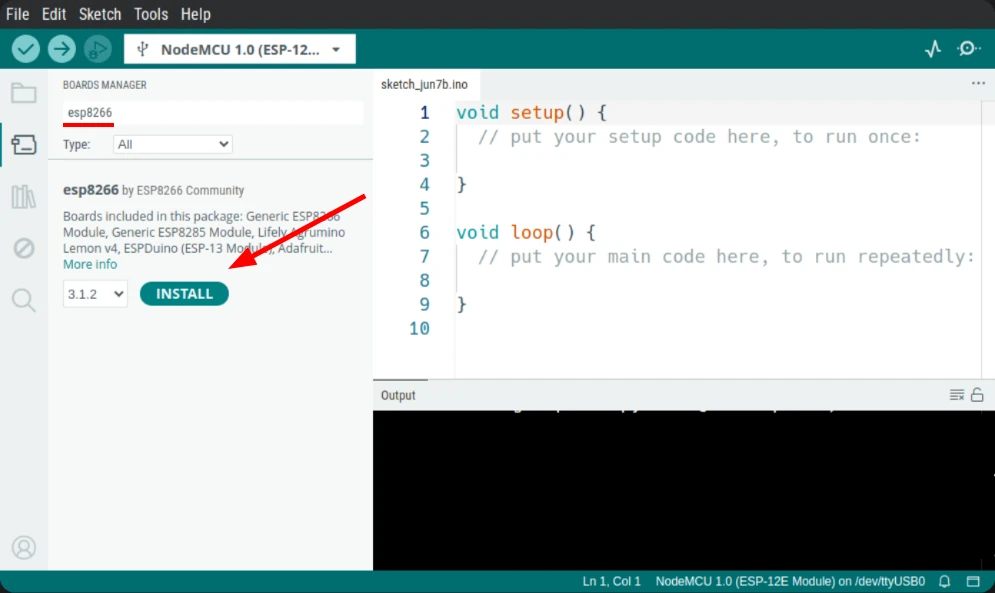This screenshot has width=995, height=593.
Task: Open the Debug sidebar icon
Action: coord(23,248)
